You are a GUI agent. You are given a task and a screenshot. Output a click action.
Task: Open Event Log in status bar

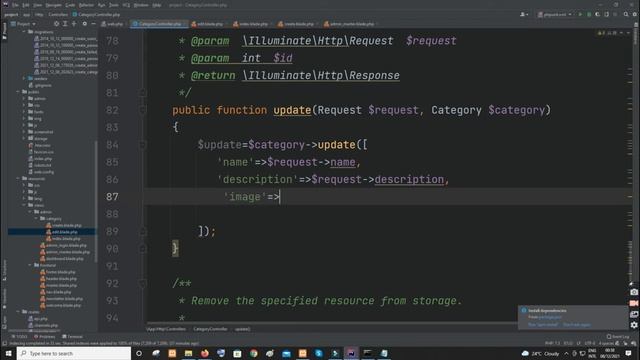point(618,336)
